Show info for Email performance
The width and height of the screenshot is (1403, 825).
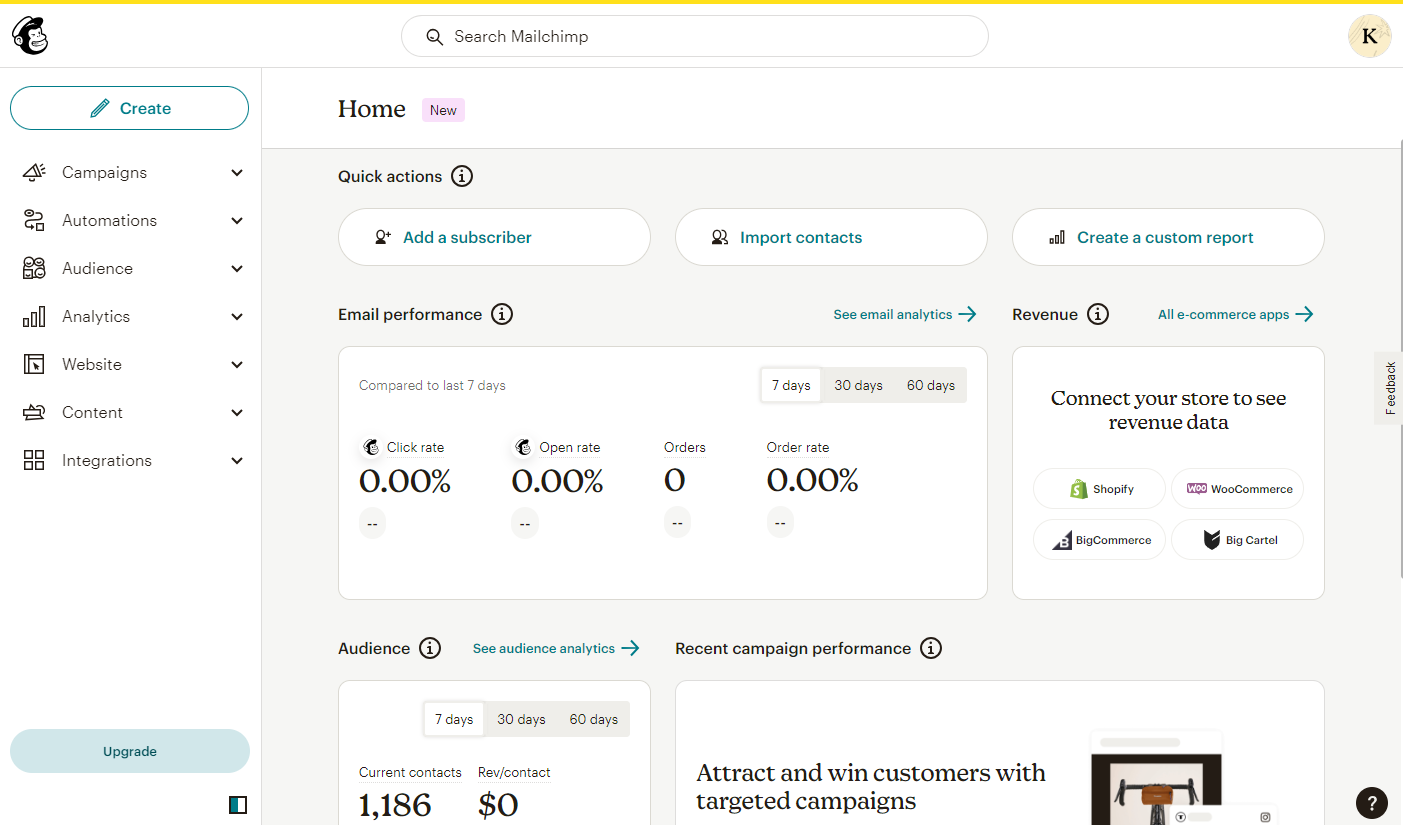coord(502,315)
